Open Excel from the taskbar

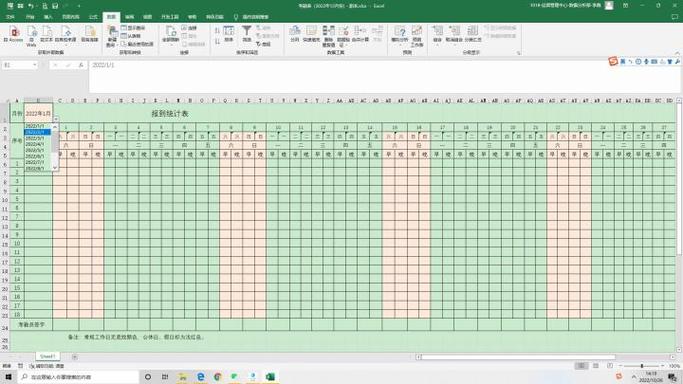point(270,377)
